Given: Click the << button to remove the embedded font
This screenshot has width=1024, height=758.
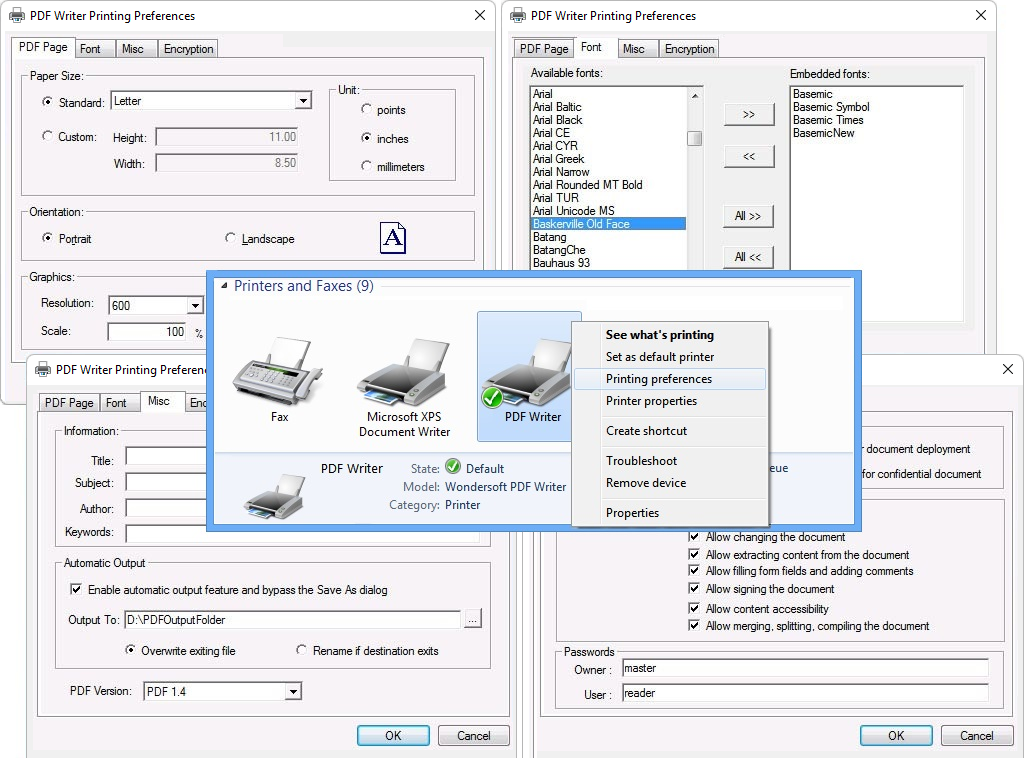Looking at the screenshot, I should pyautogui.click(x=748, y=156).
